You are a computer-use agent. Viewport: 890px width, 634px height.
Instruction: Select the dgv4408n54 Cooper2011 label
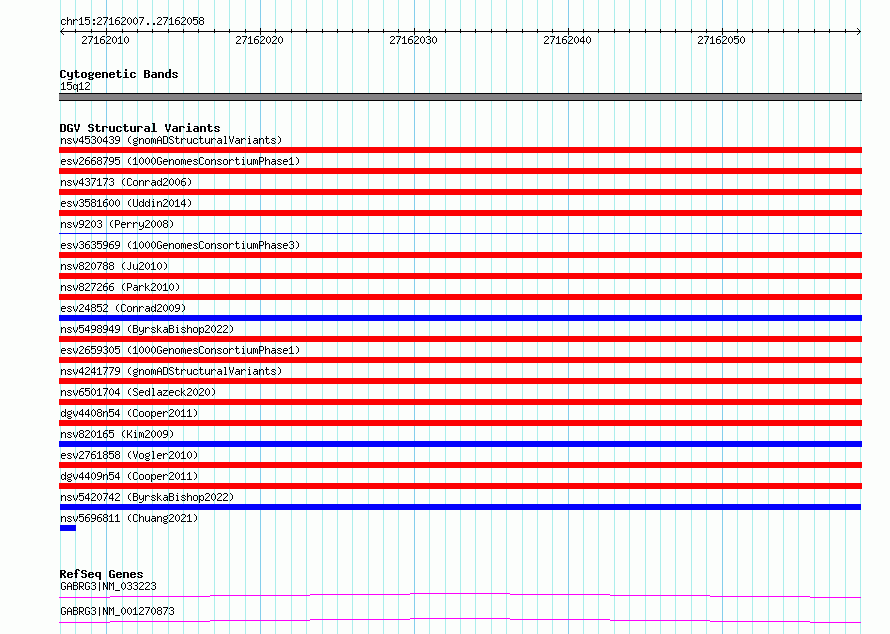[129, 413]
